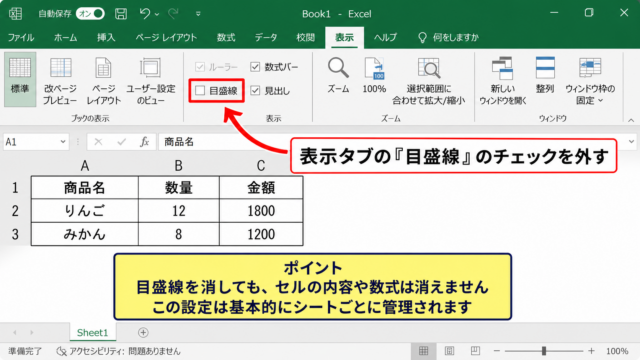Screen dimensions: 640x360
Task: Open the ズーム zoom dialog
Action: pos(338,76)
